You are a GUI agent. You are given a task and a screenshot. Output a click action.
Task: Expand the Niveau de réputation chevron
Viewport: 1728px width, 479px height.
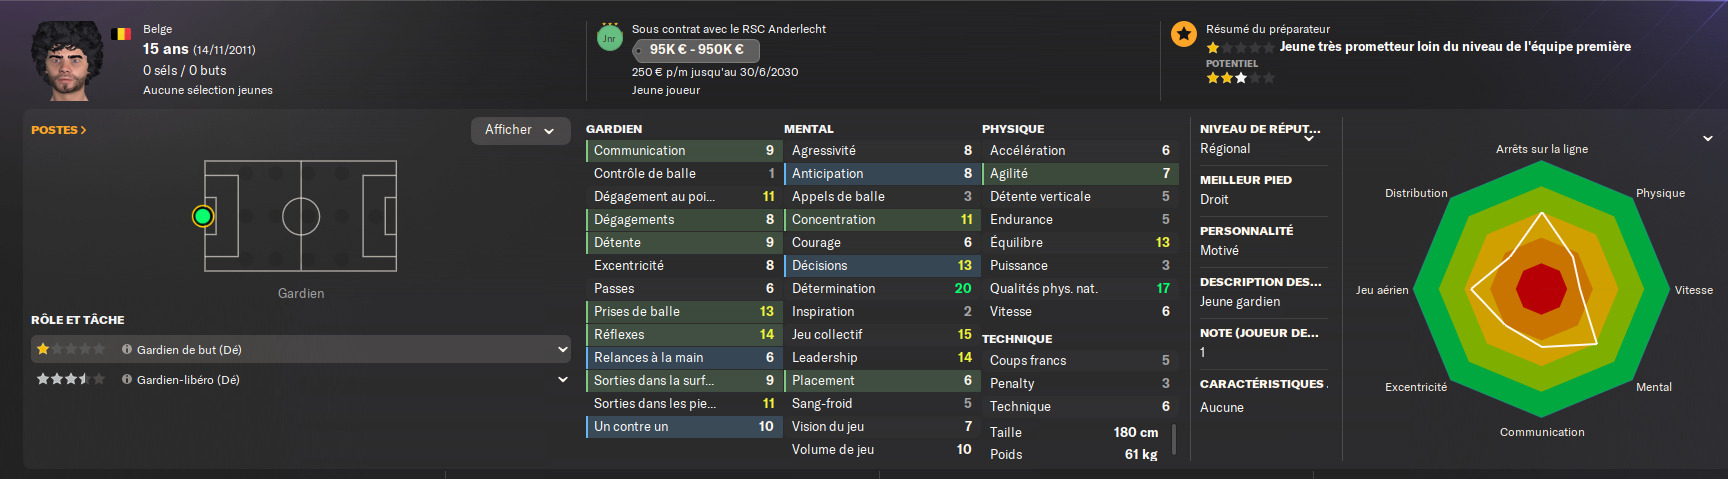[1309, 139]
